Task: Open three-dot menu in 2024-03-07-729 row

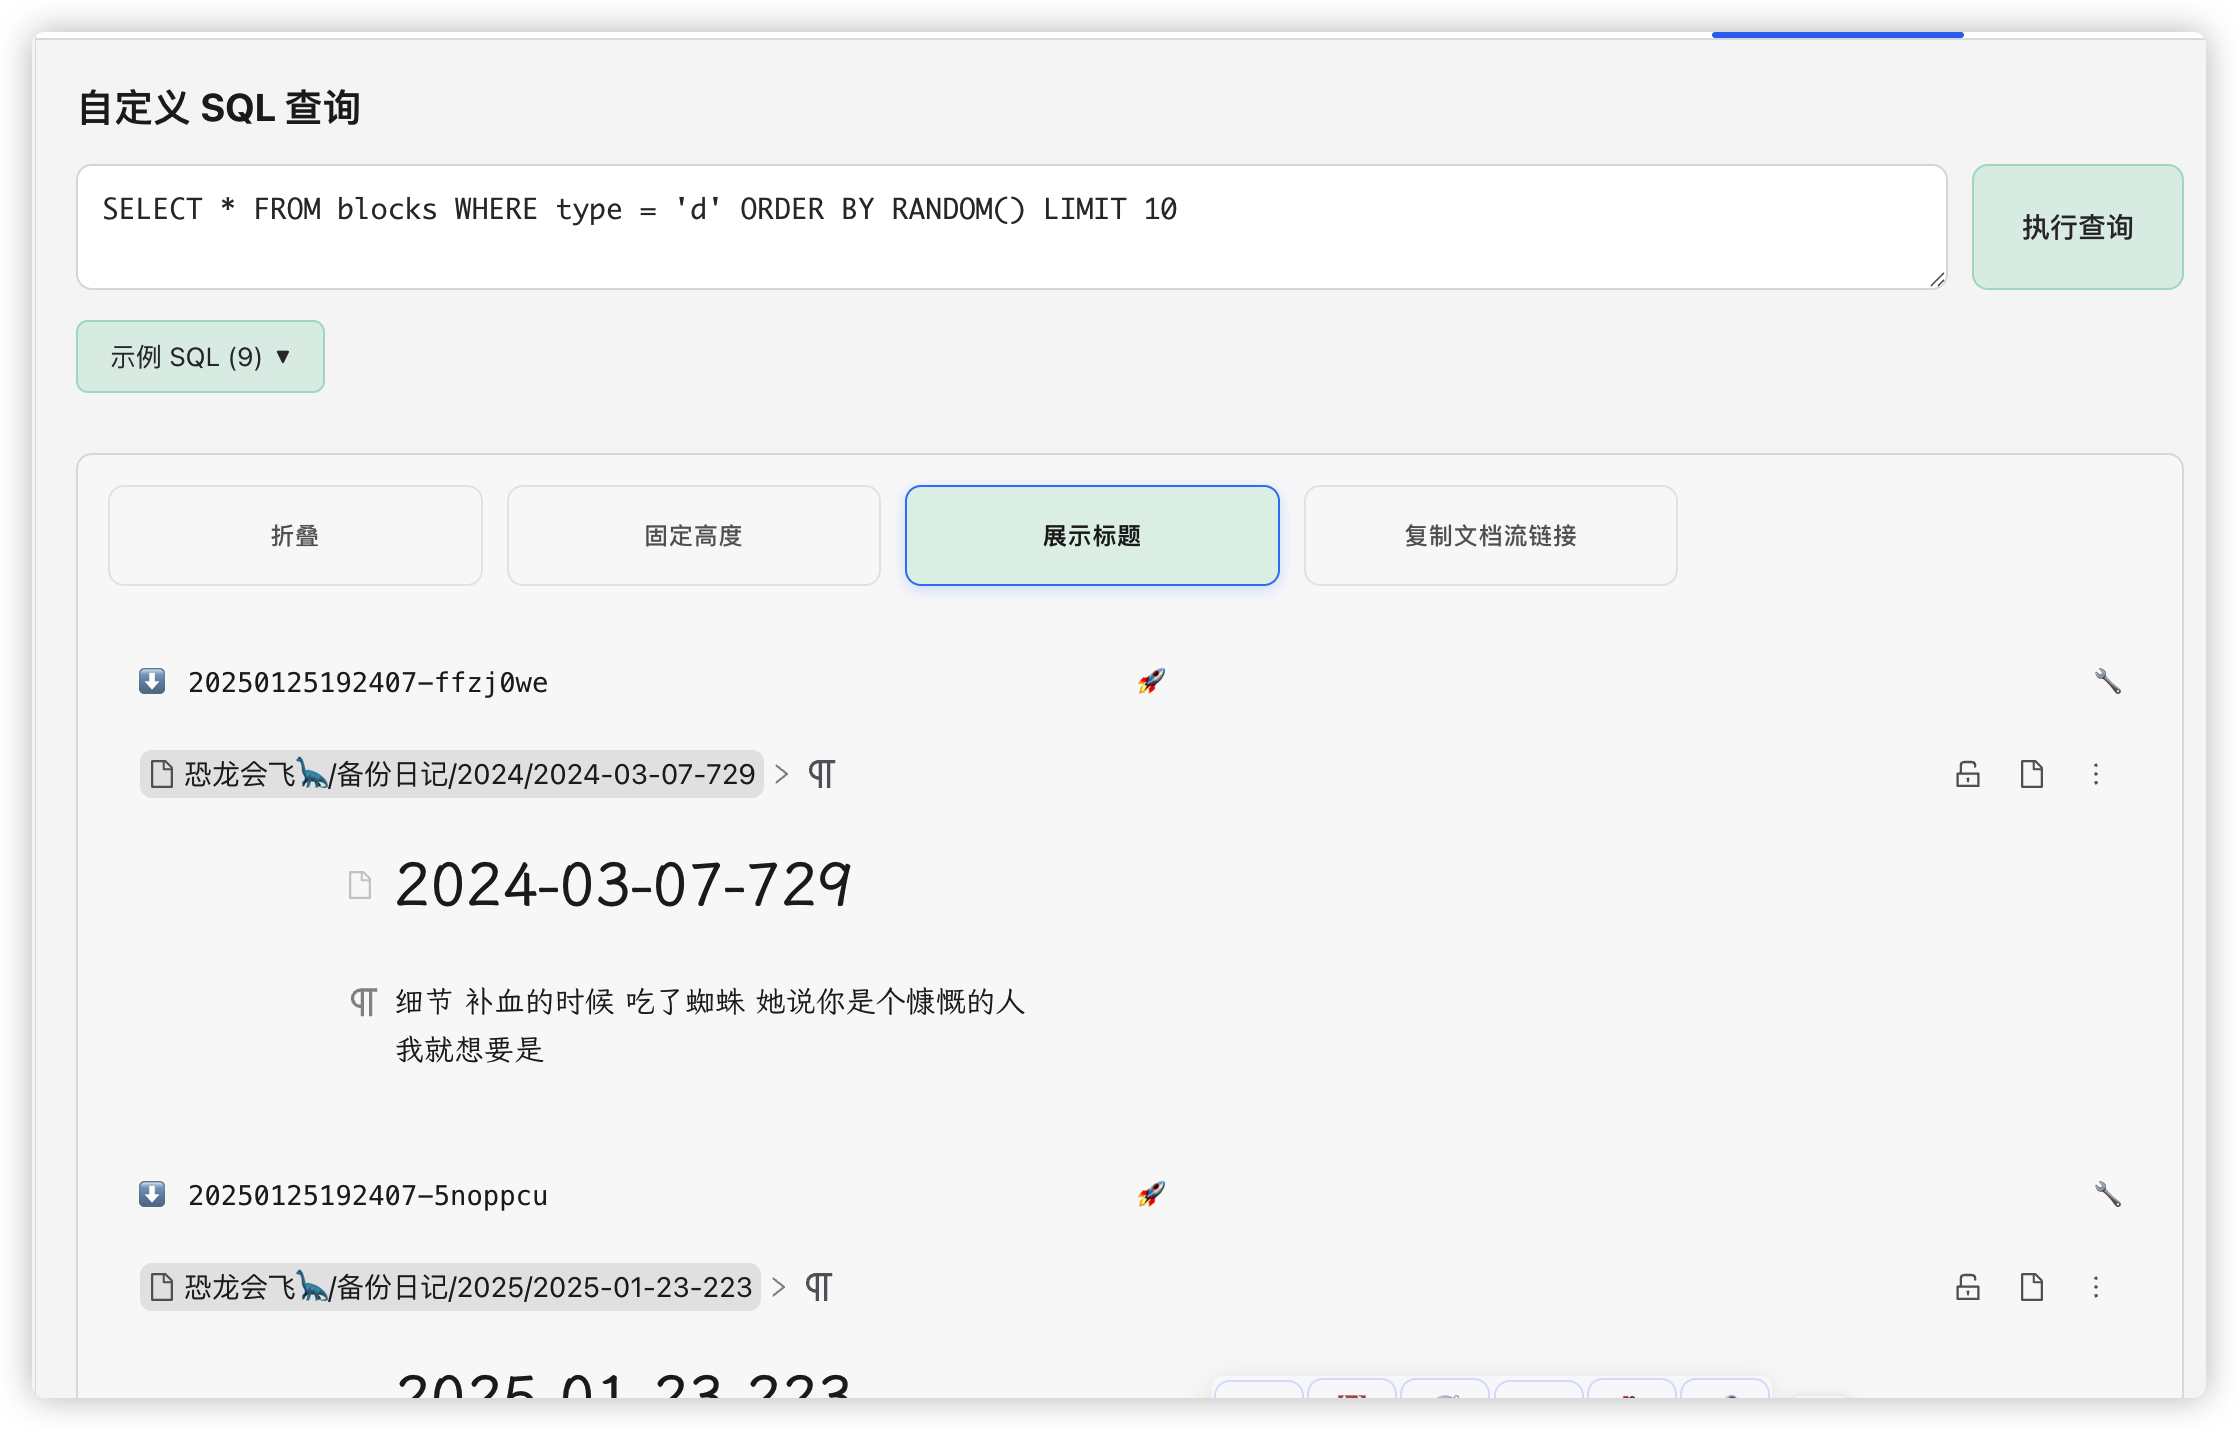Action: [x=2096, y=774]
